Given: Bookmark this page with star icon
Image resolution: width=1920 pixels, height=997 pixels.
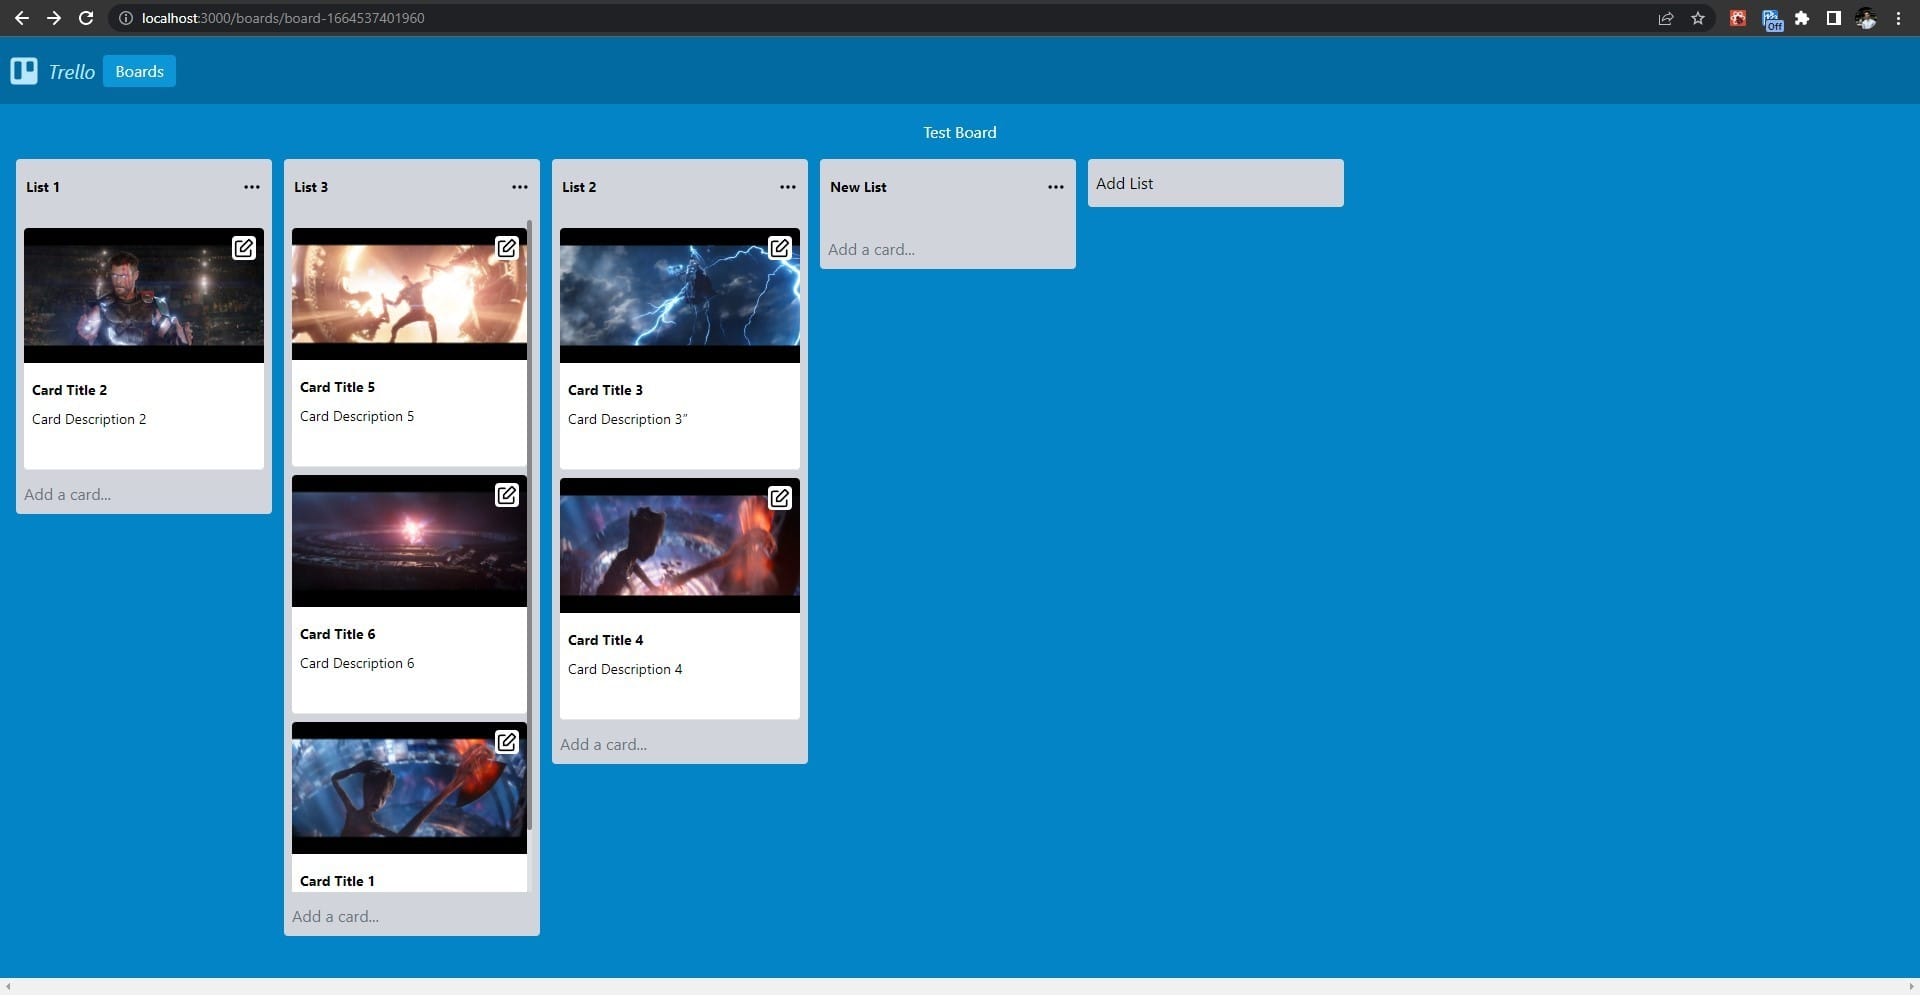Looking at the screenshot, I should pyautogui.click(x=1698, y=18).
